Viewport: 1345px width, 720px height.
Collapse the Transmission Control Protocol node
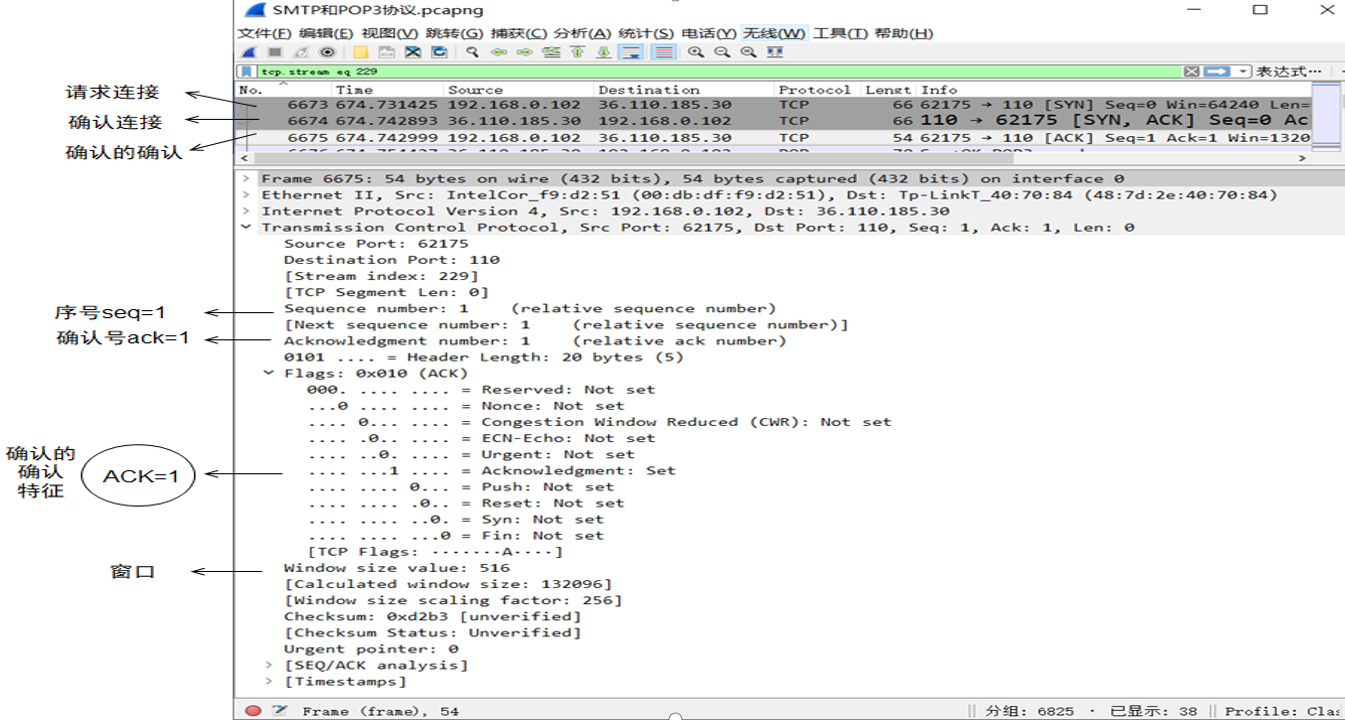click(x=246, y=227)
